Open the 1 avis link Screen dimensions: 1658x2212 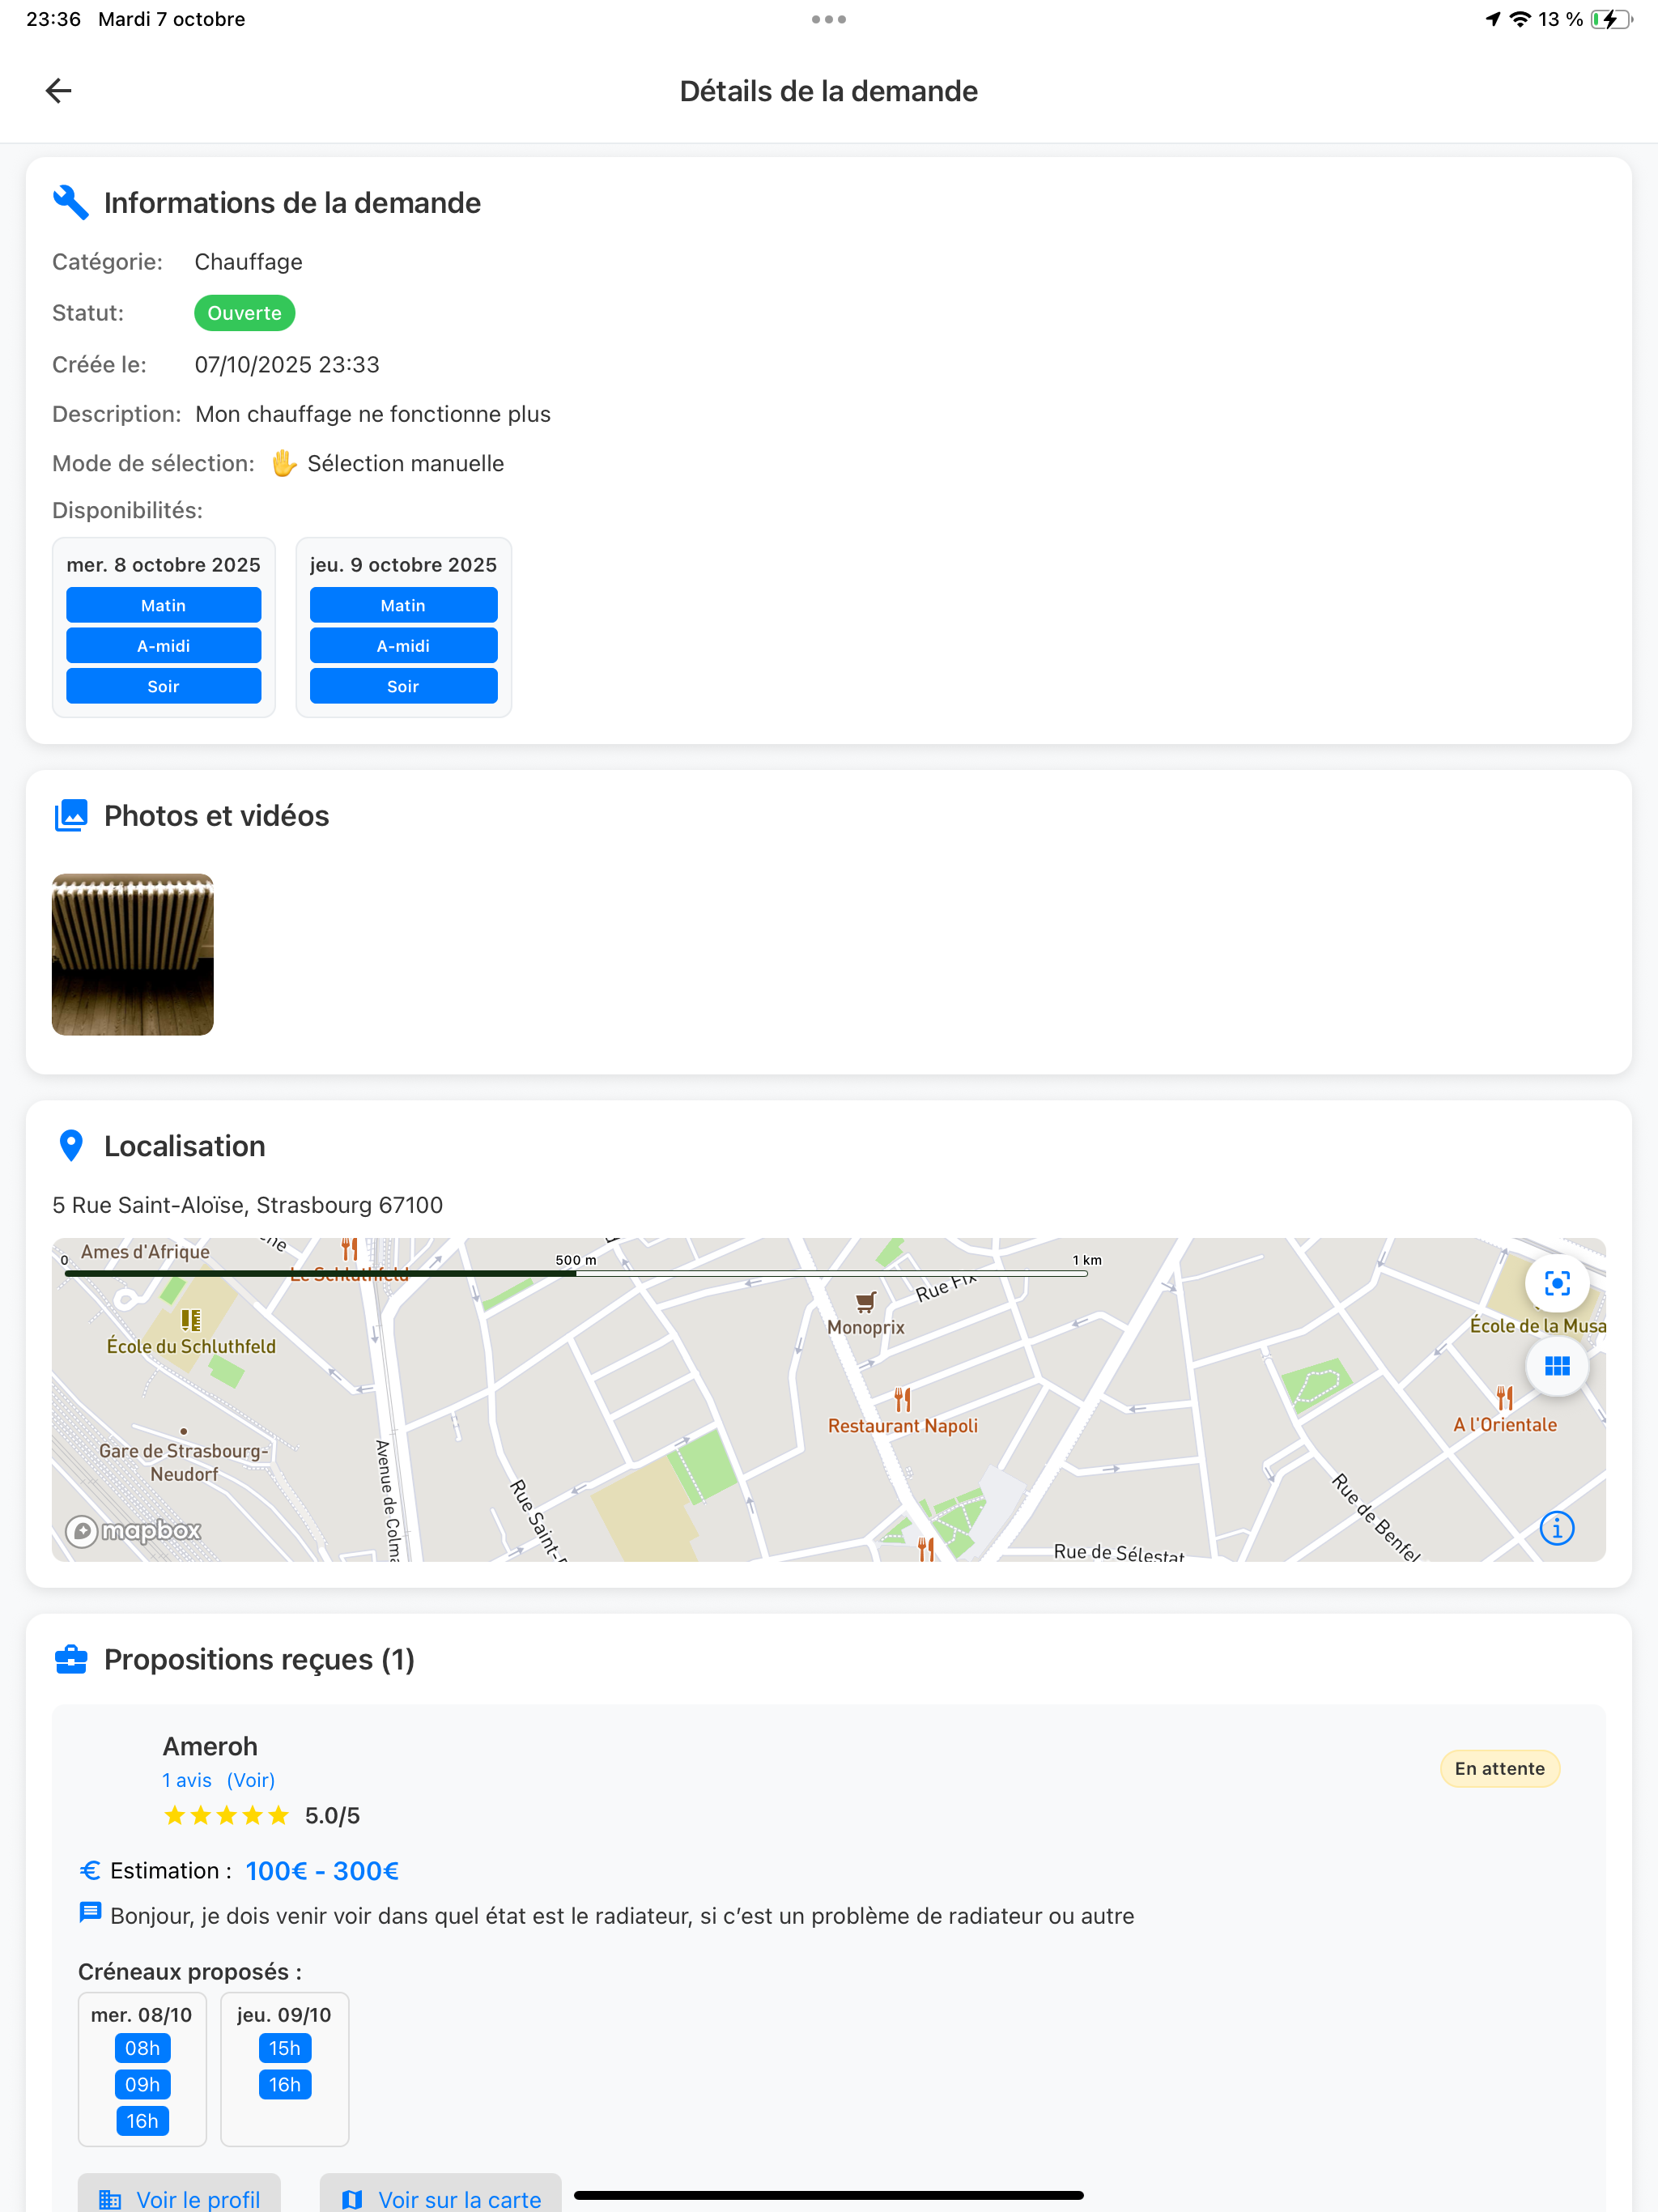(187, 1781)
